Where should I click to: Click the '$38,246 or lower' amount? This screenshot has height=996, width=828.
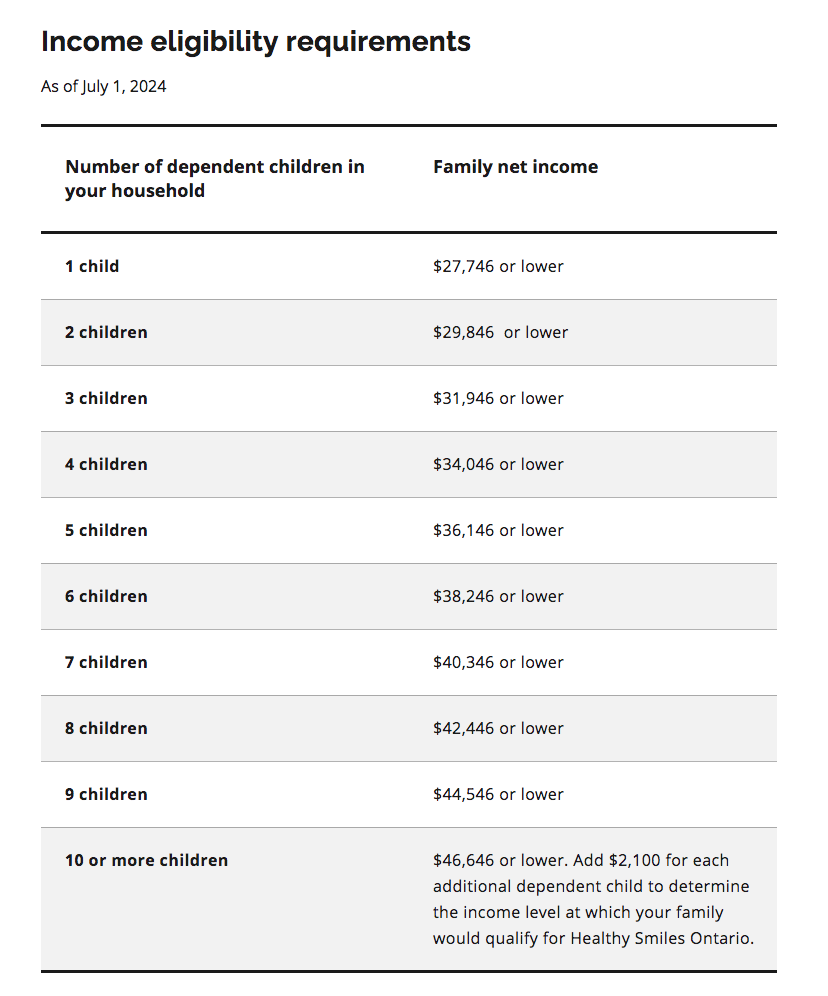point(498,596)
